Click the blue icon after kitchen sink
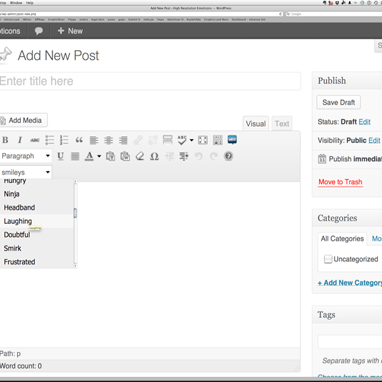 click(x=232, y=140)
